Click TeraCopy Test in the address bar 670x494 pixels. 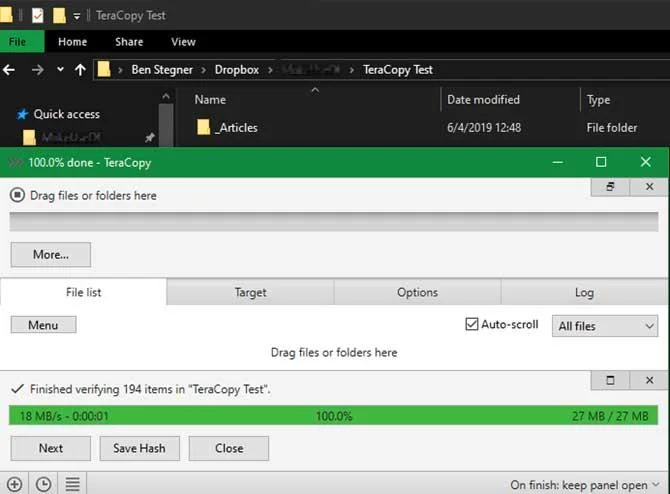click(398, 70)
